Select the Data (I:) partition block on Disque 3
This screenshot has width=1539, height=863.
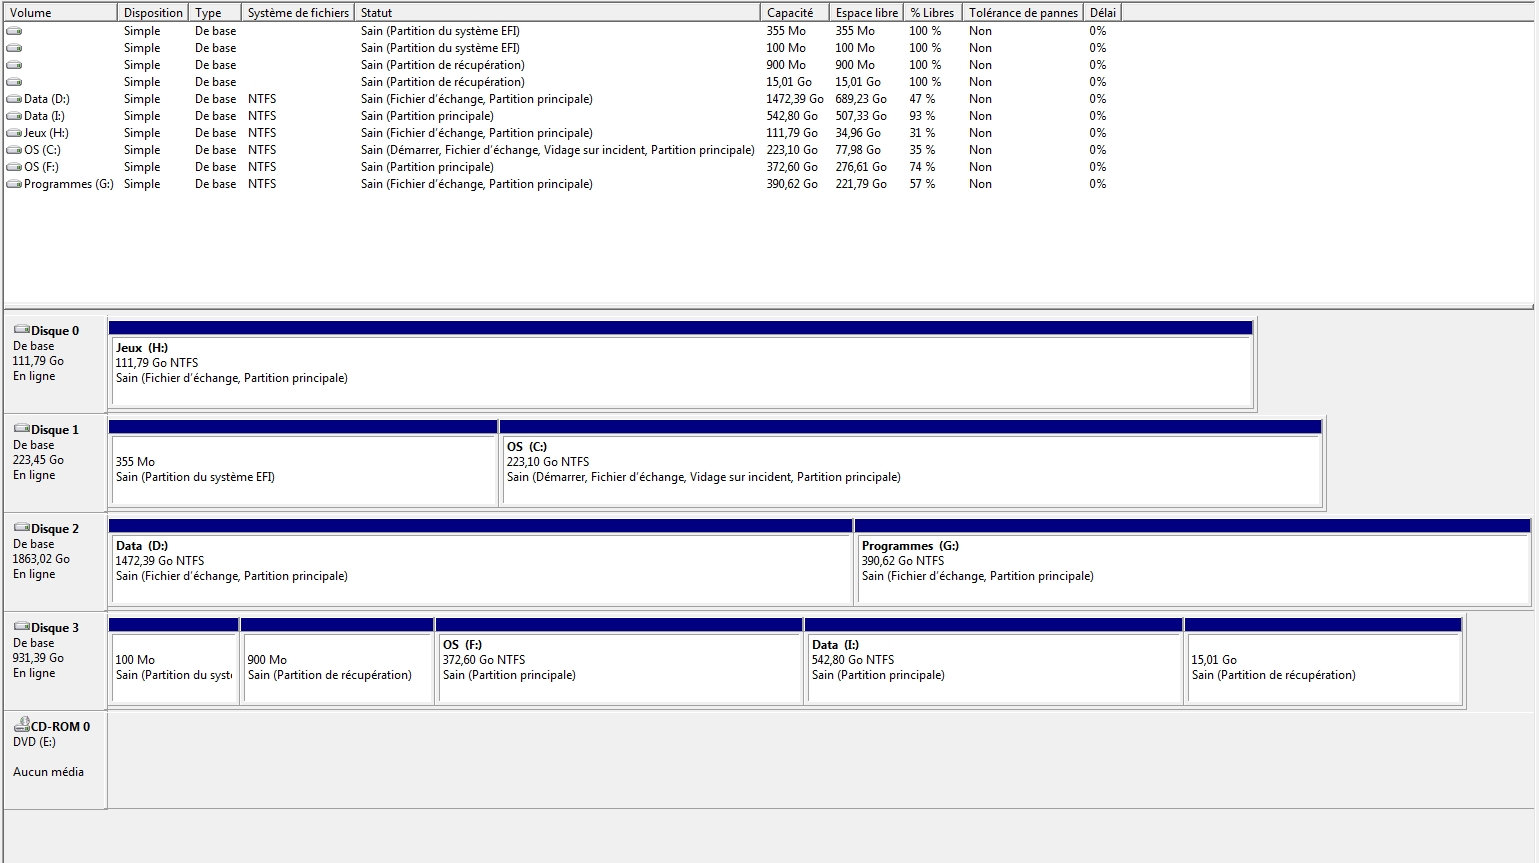994,661
